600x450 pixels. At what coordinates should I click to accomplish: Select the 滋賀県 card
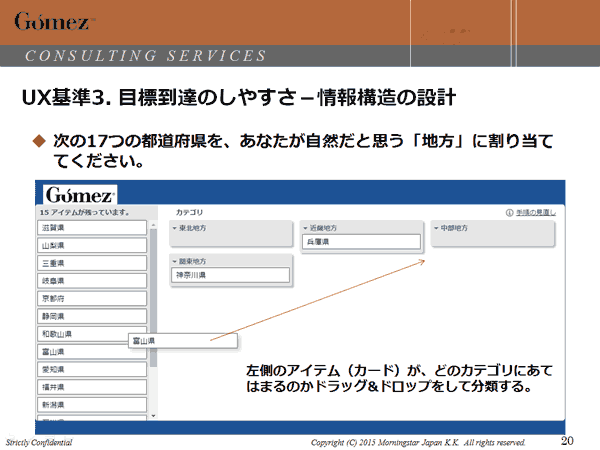tap(92, 228)
